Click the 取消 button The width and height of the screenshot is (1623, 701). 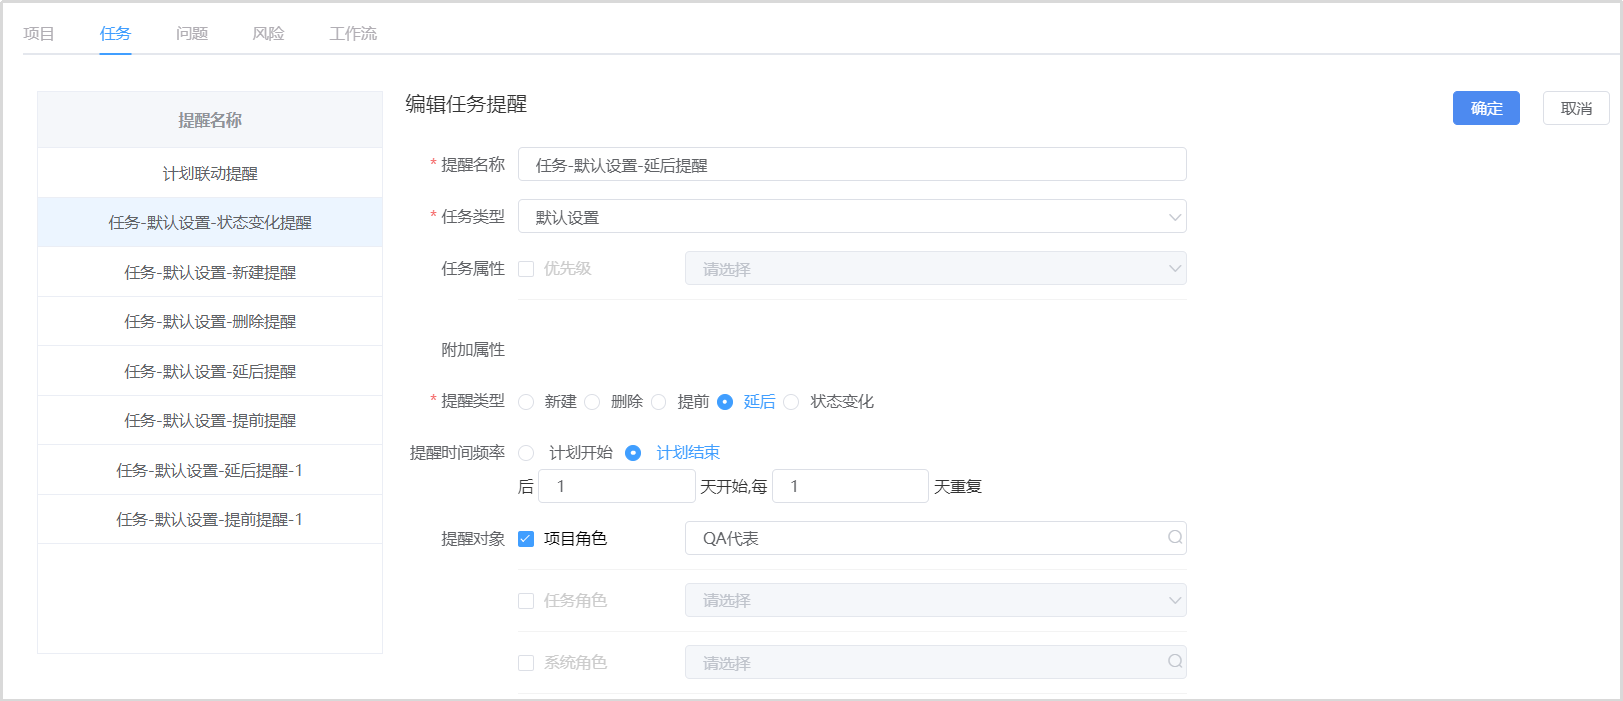point(1575,108)
